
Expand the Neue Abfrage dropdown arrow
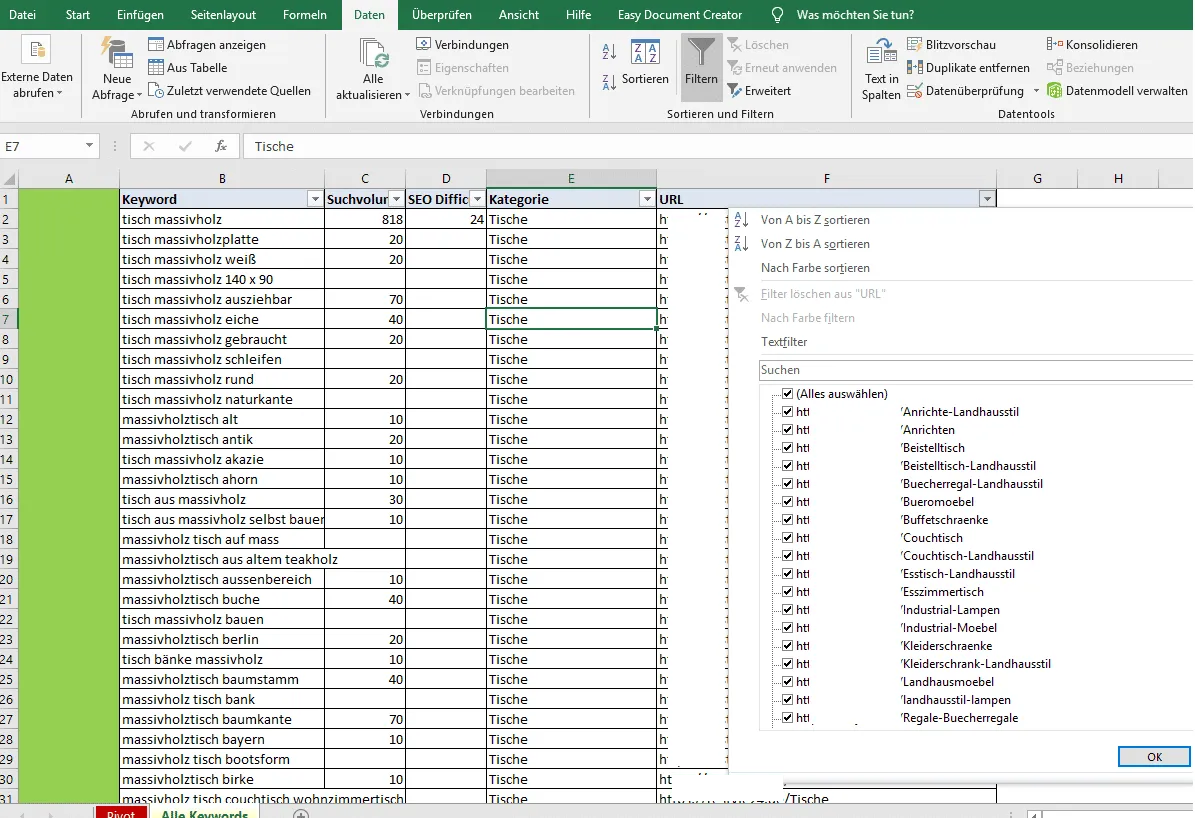pyautogui.click(x=139, y=95)
